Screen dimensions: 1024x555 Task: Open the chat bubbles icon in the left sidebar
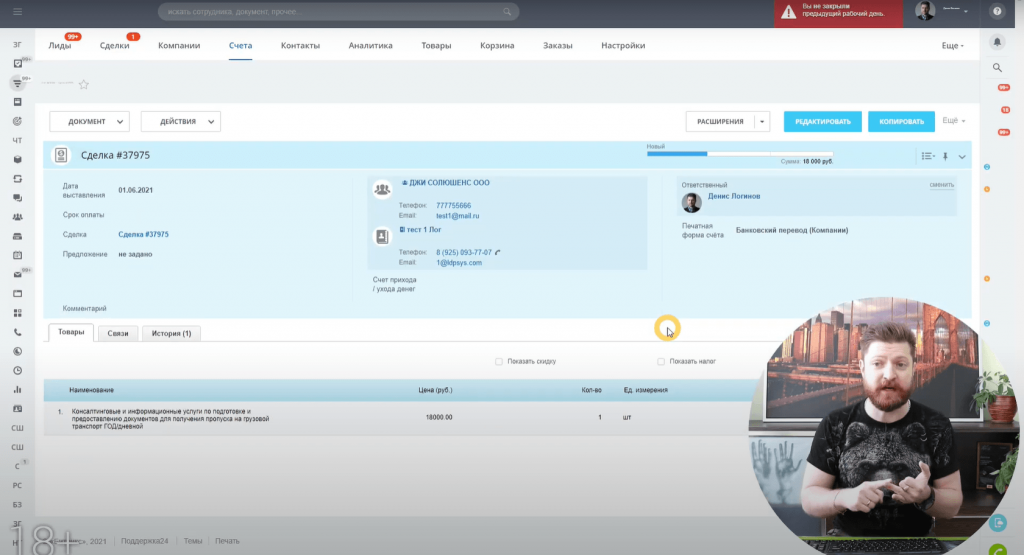pyautogui.click(x=18, y=198)
